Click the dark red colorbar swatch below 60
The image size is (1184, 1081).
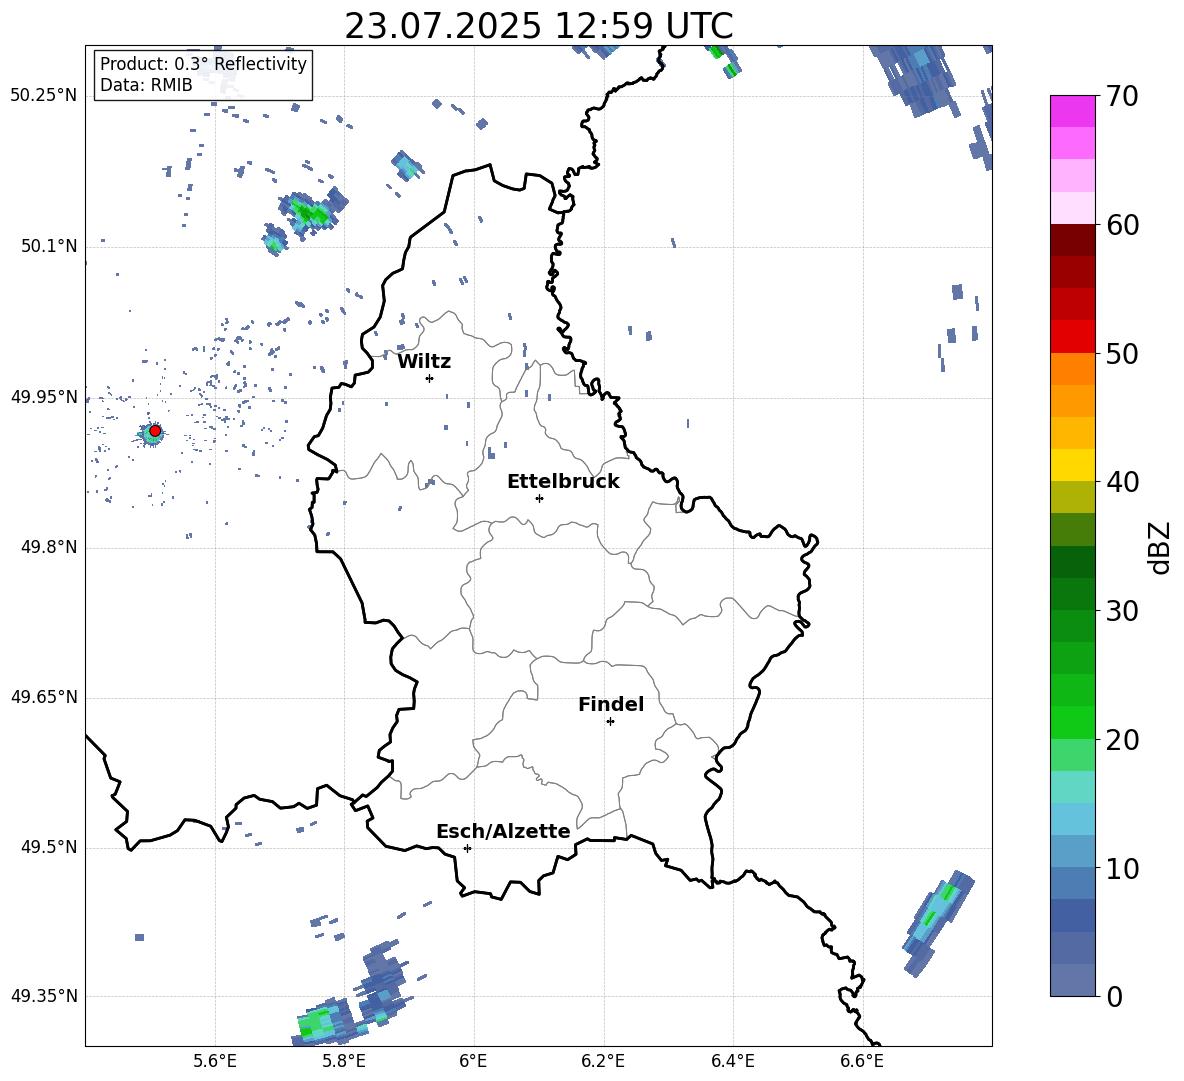point(1073,240)
